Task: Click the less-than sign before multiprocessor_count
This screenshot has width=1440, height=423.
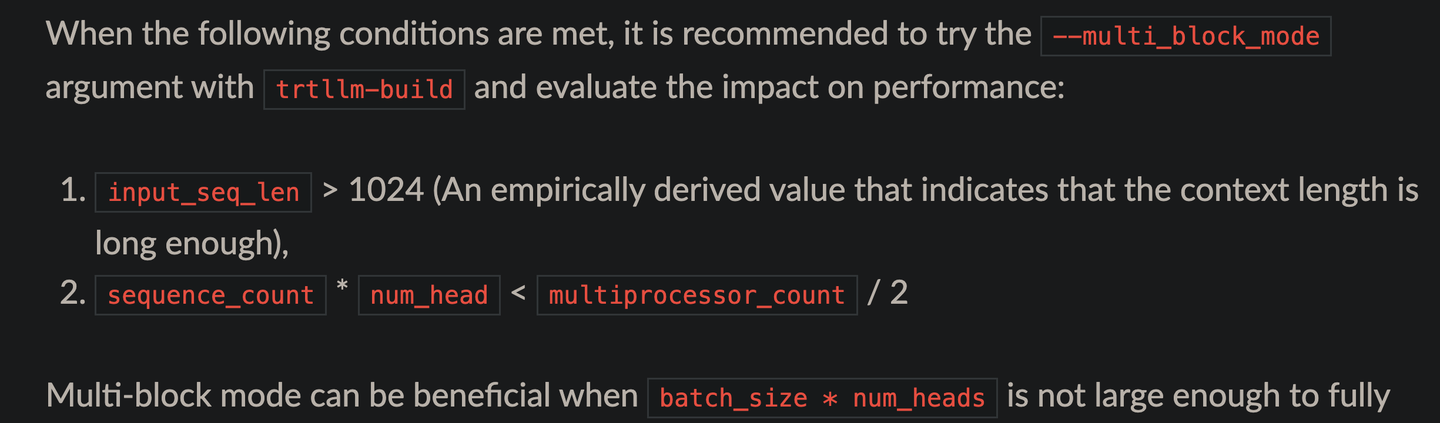Action: pyautogui.click(x=518, y=295)
